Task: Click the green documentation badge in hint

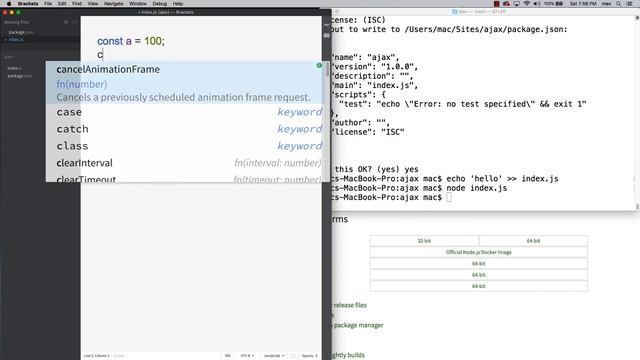Action: 319,65
